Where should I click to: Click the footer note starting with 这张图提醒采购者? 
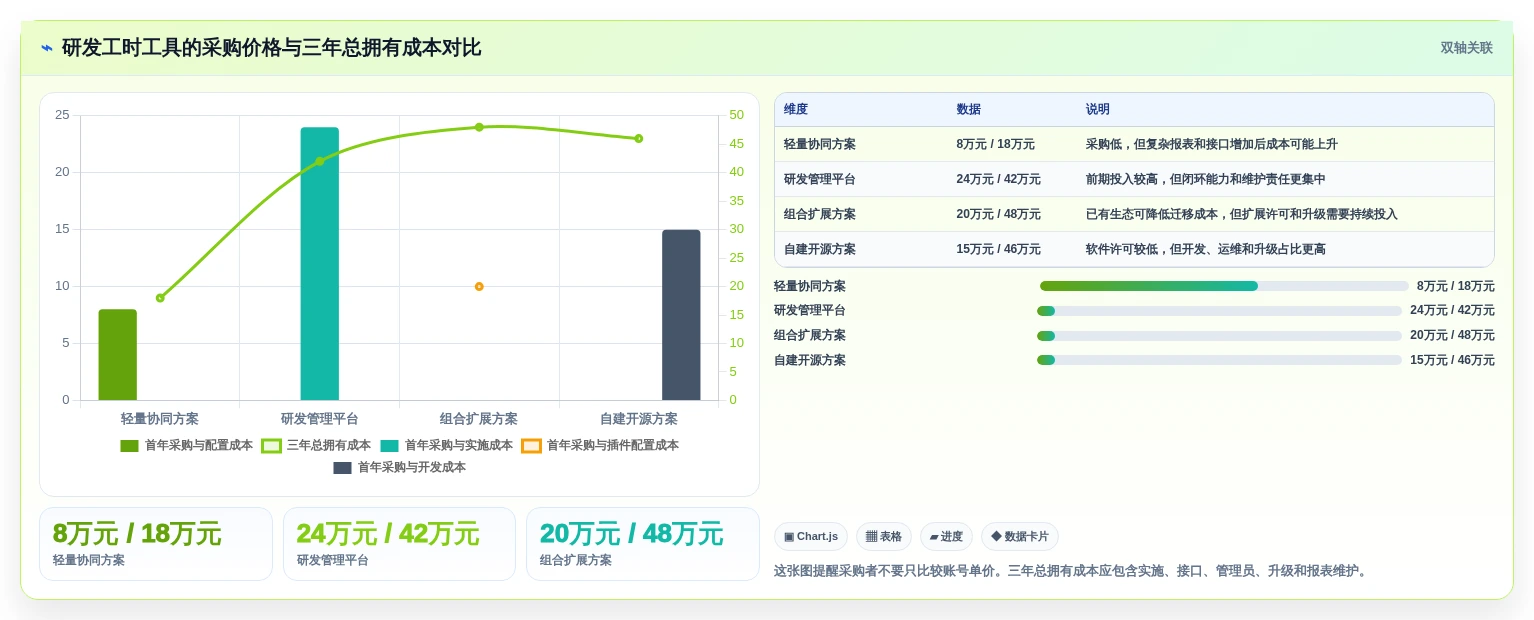tap(1071, 571)
